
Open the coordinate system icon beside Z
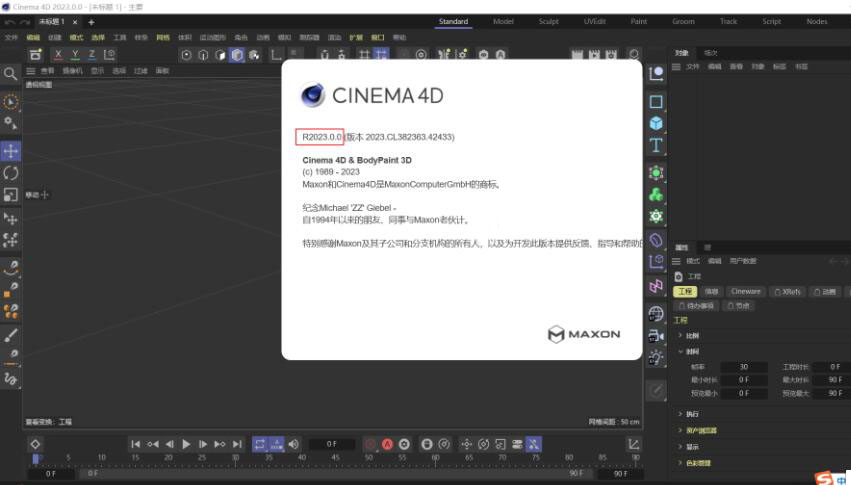click(x=109, y=55)
